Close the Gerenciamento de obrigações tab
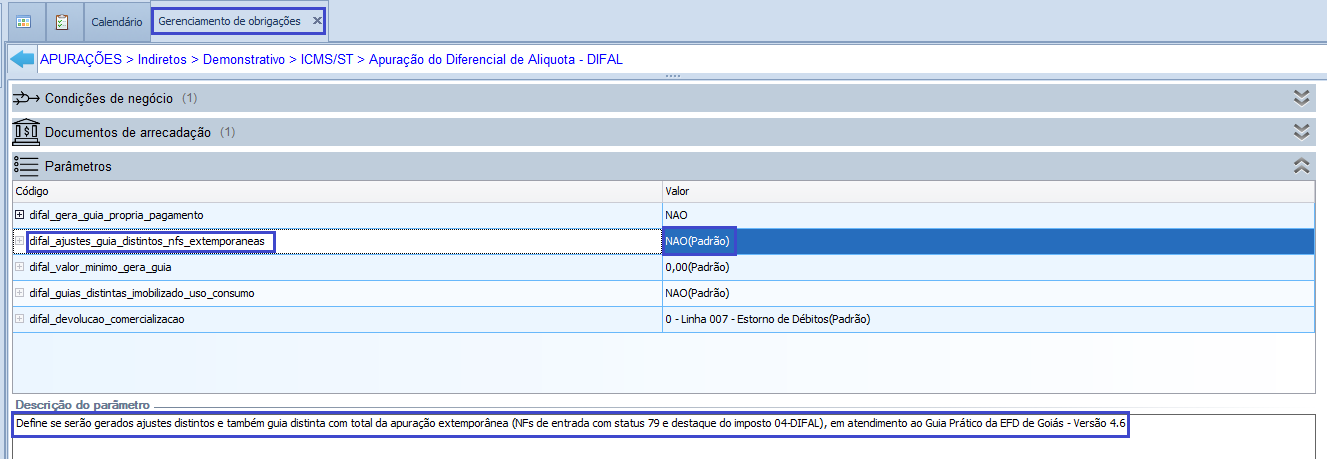 [317, 21]
